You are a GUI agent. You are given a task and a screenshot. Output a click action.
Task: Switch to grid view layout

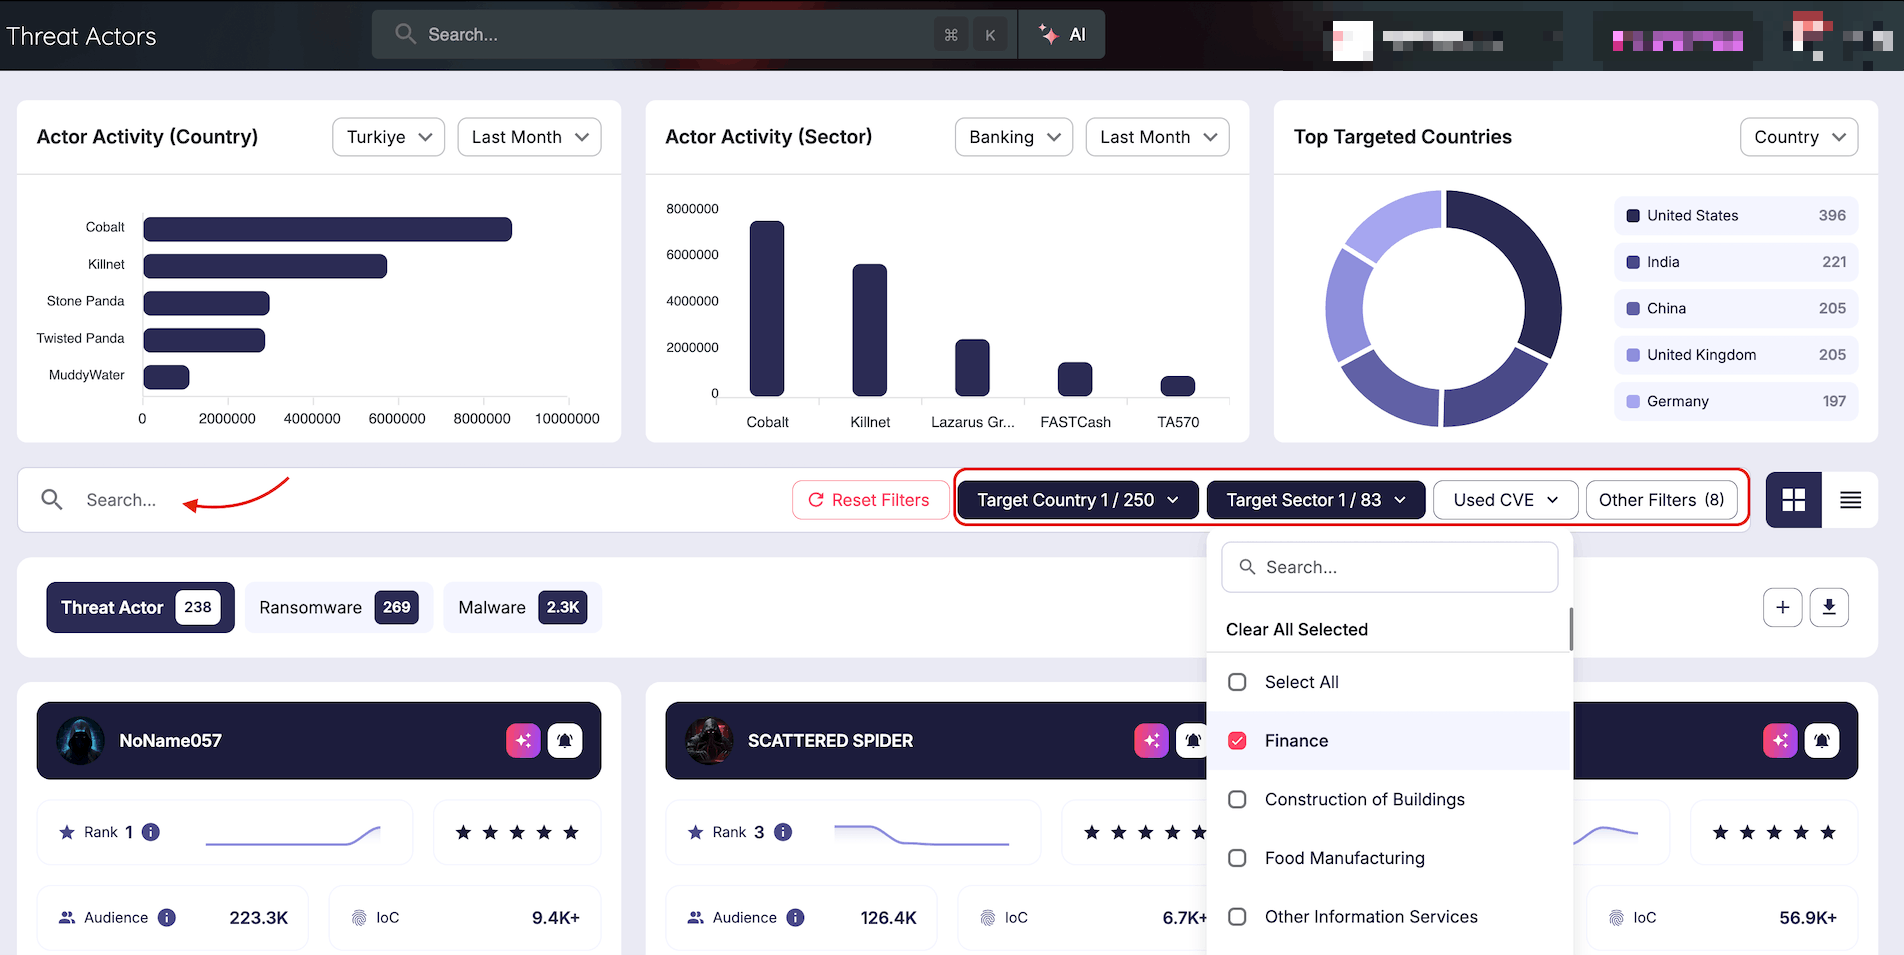[1793, 500]
